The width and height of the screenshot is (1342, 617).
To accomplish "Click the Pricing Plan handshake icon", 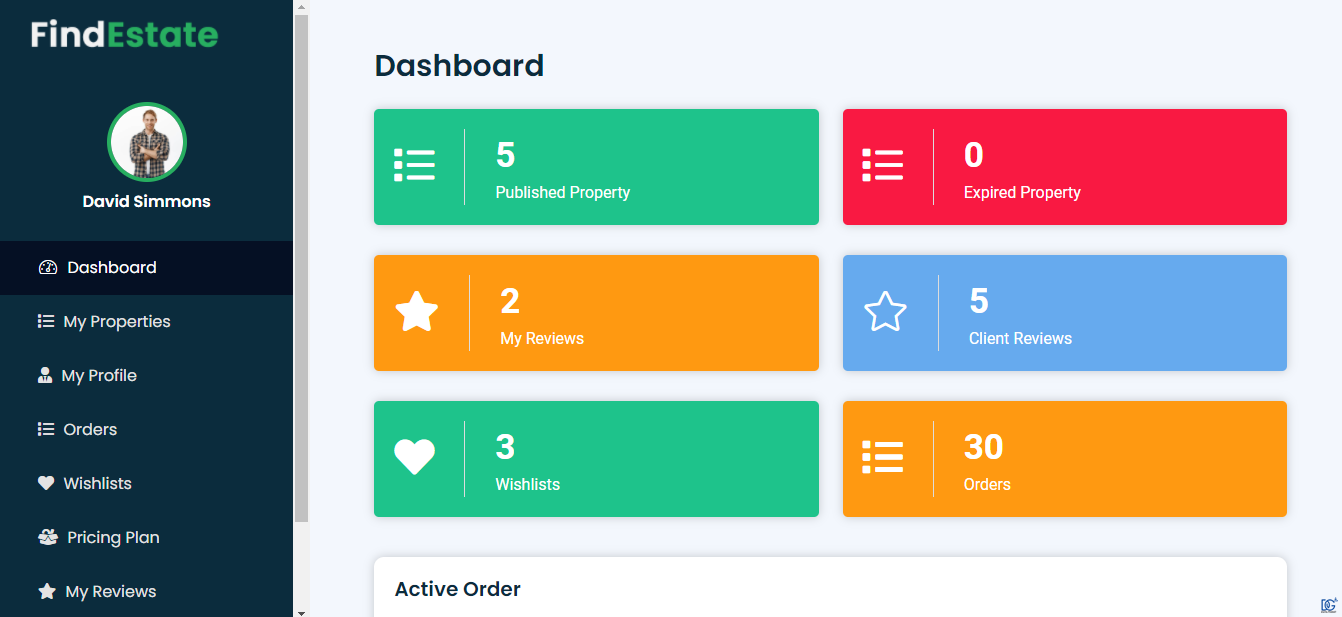I will (x=48, y=537).
